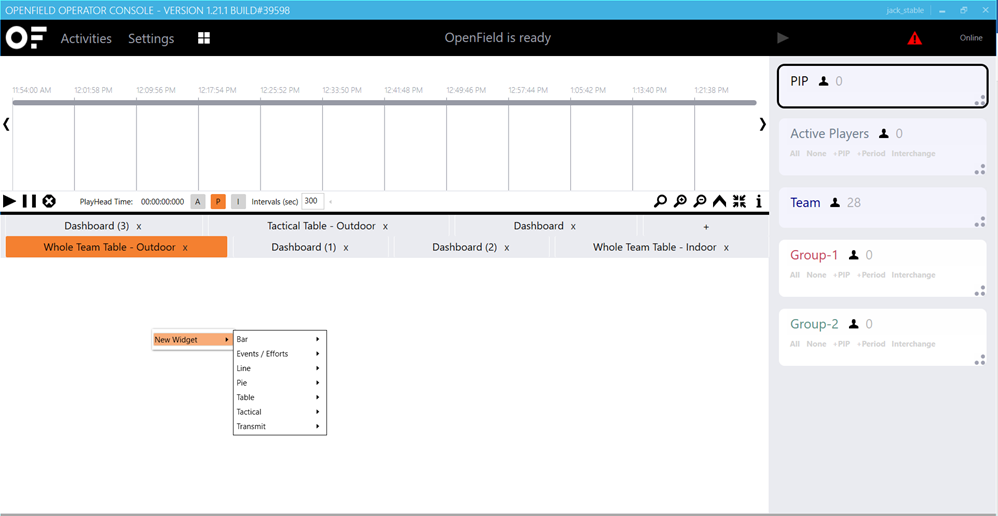
Task: Toggle the A mode button
Action: pos(198,202)
